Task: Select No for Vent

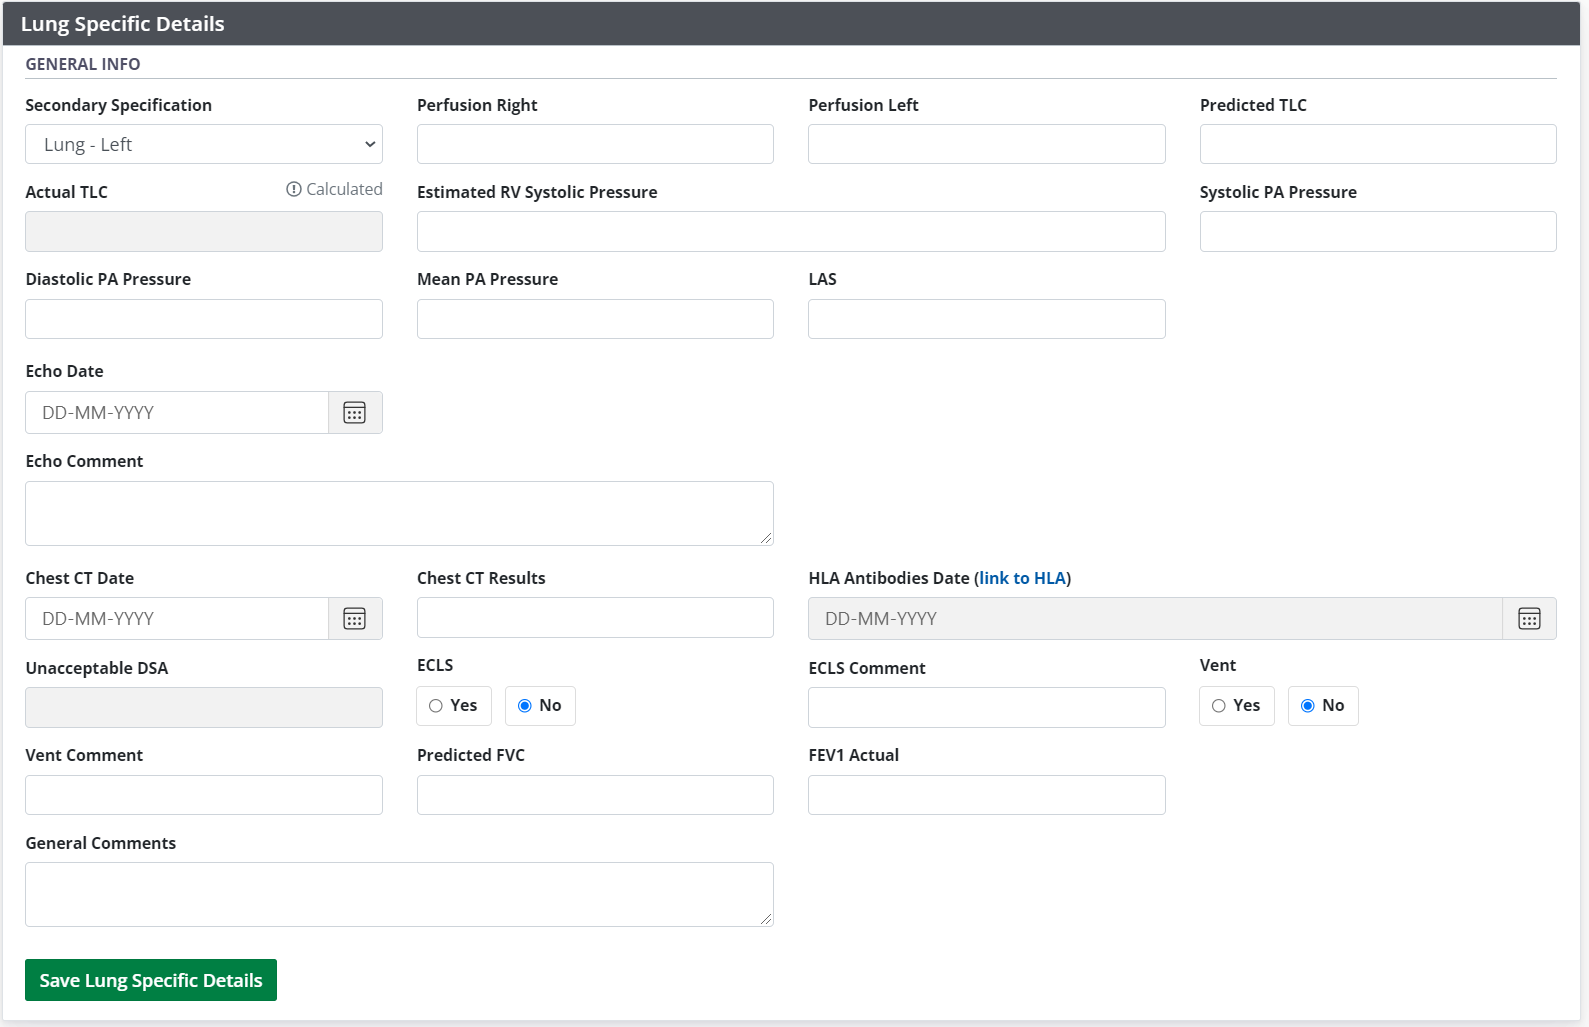Action: (x=1308, y=706)
